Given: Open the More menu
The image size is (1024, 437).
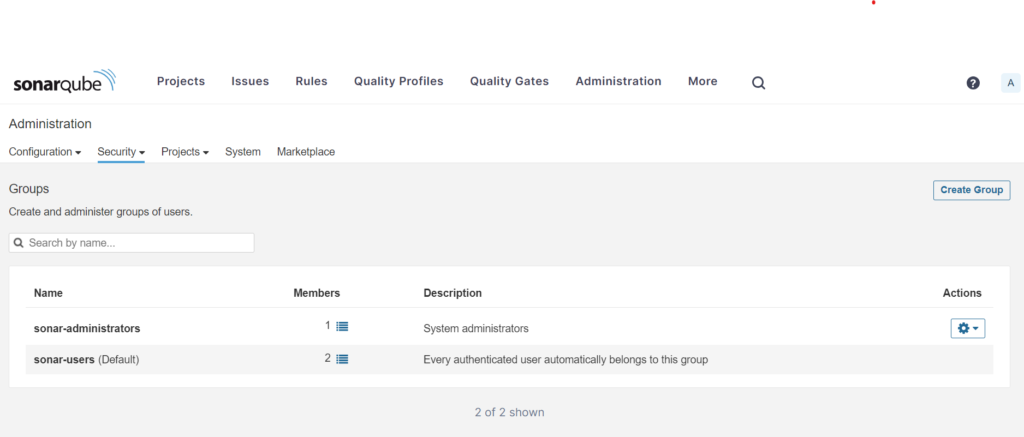Looking at the screenshot, I should (702, 82).
